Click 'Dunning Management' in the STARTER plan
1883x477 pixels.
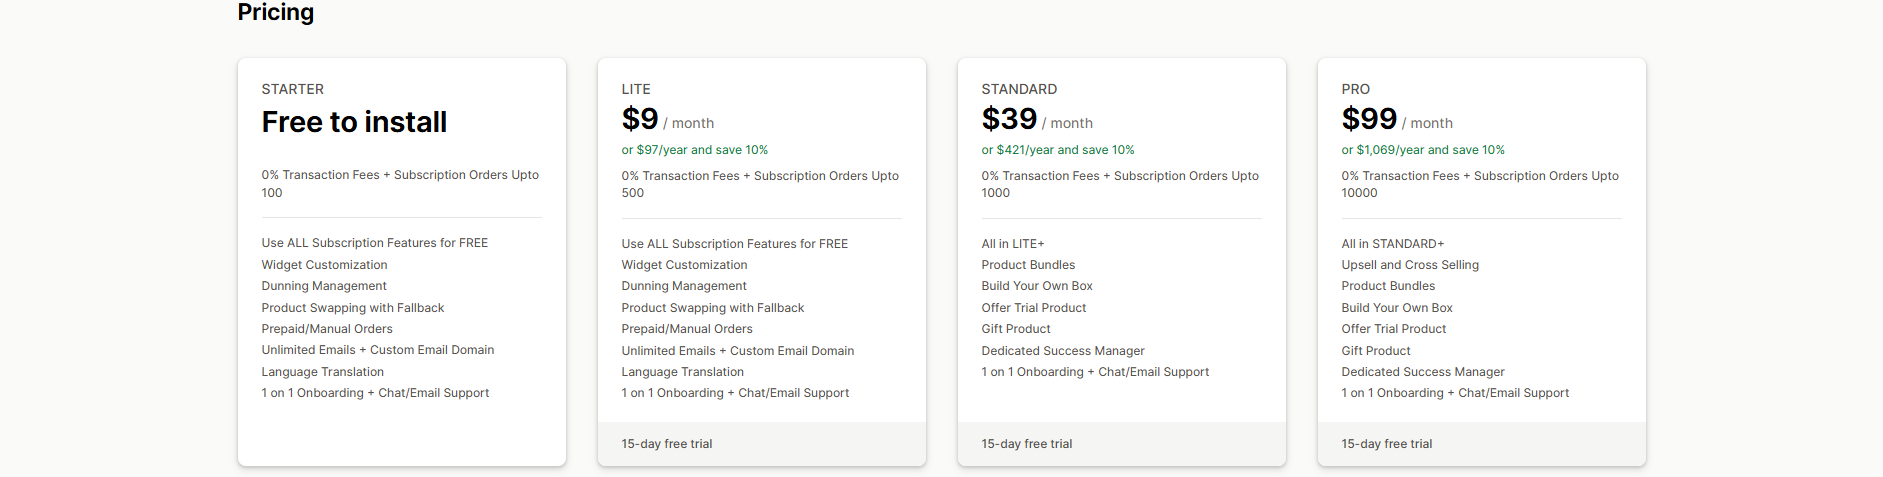click(x=324, y=286)
